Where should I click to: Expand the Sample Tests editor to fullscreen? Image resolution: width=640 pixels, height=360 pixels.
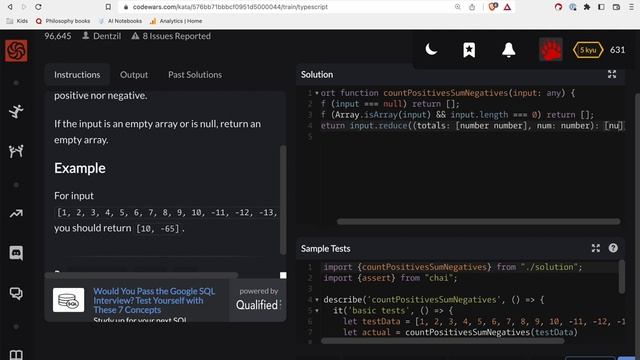[596, 248]
